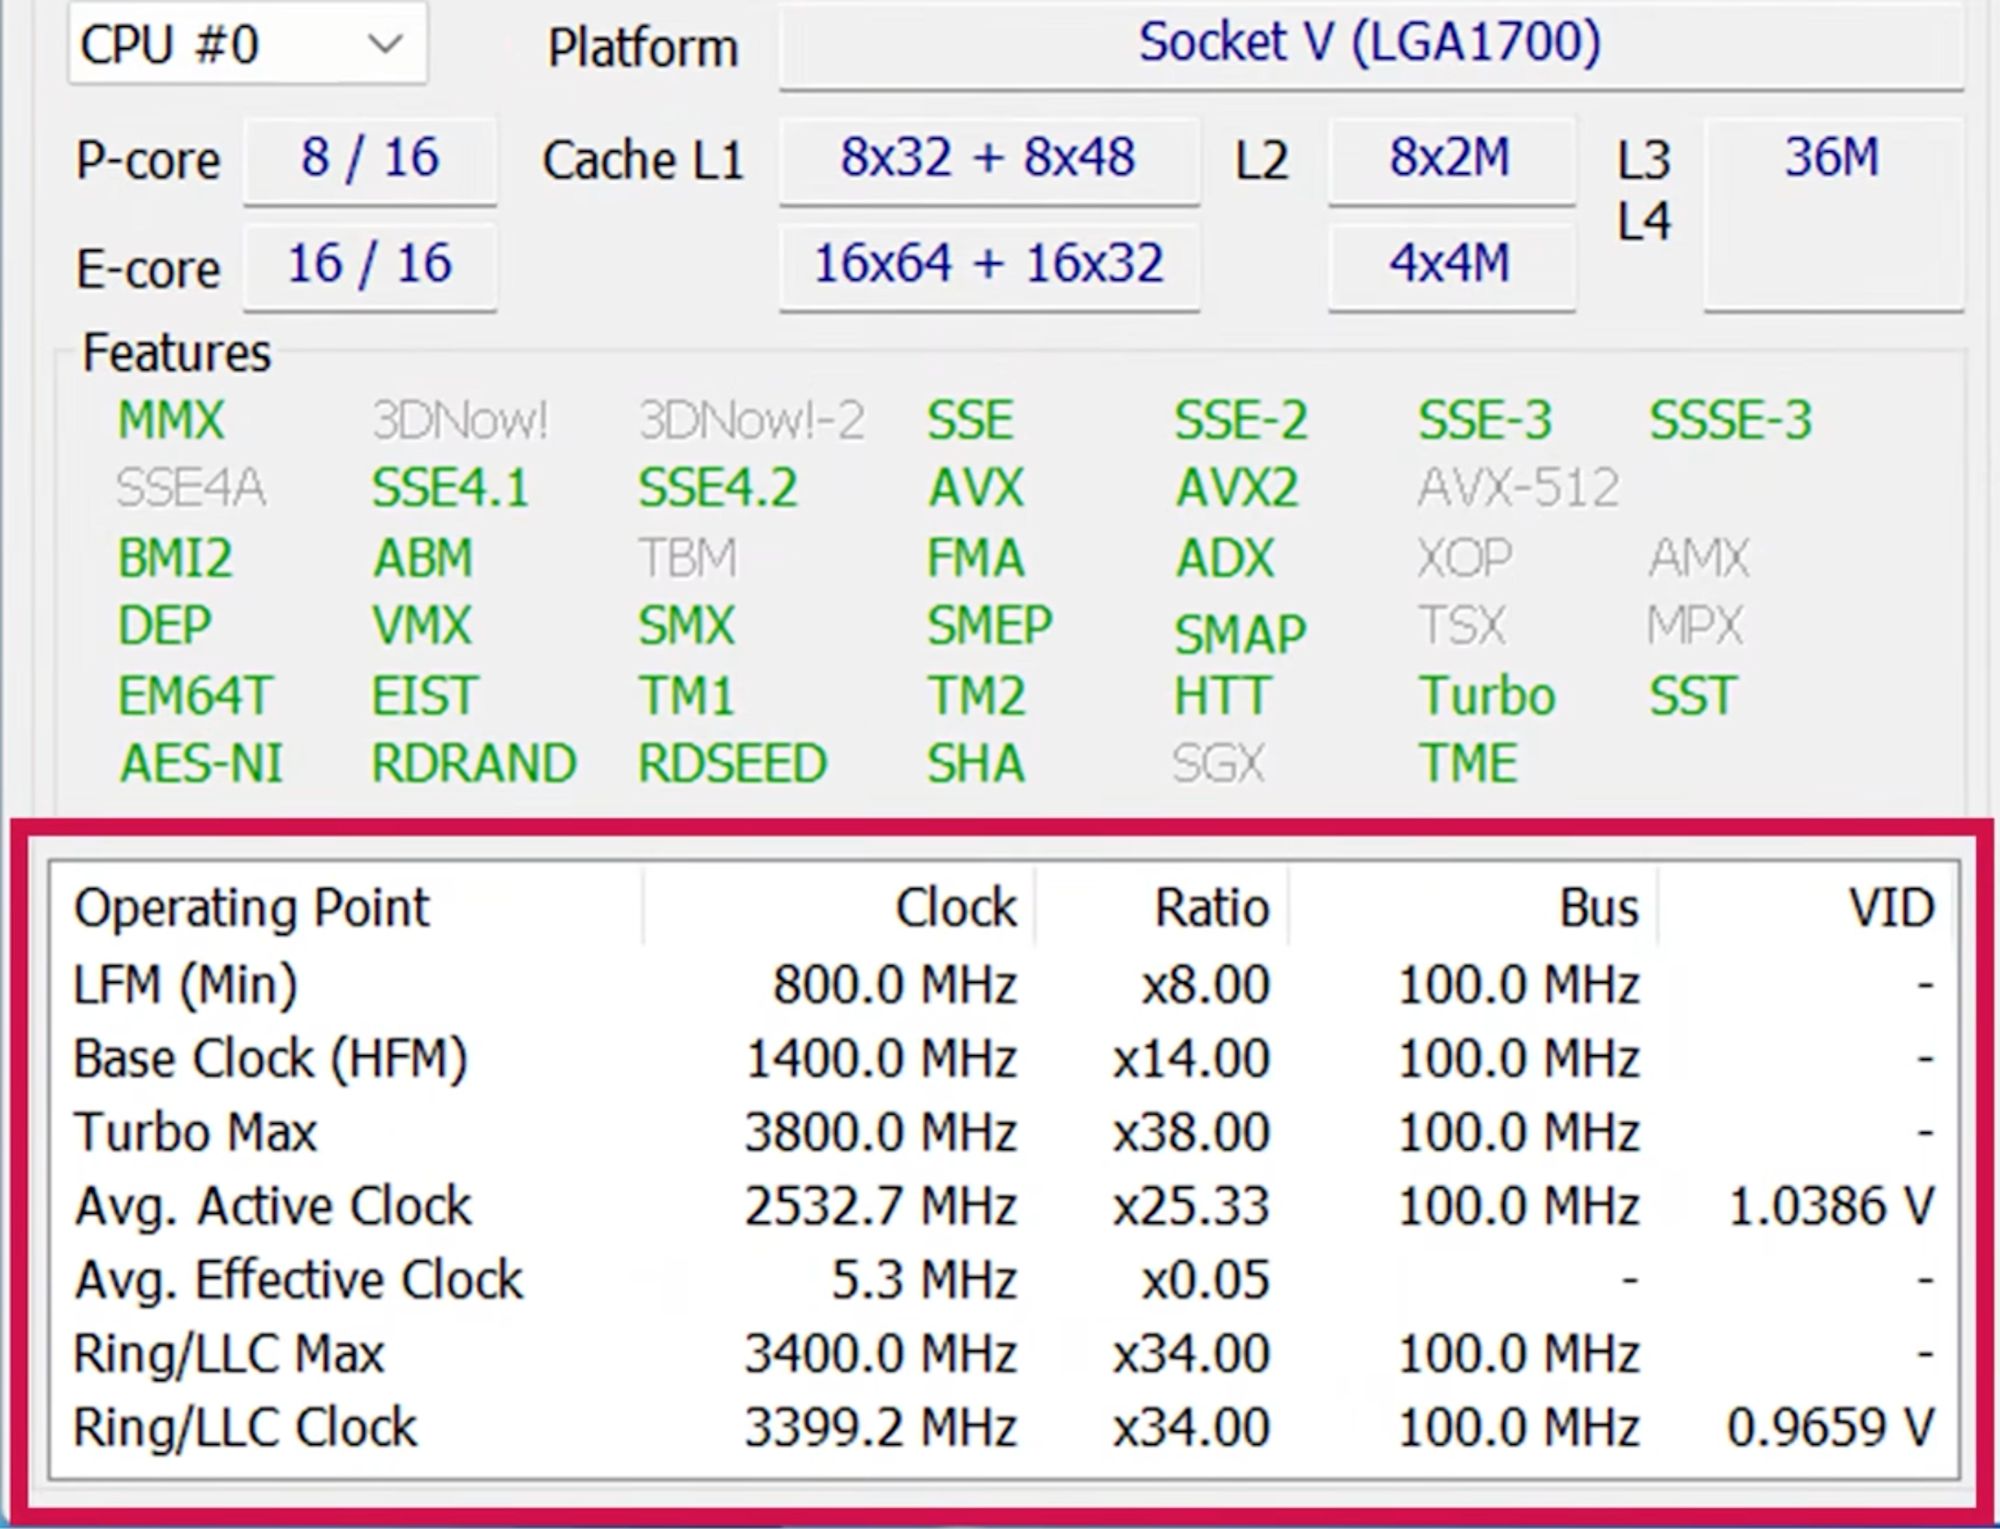Select the L1 cache 8x32 + 8x48 field

(x=988, y=159)
